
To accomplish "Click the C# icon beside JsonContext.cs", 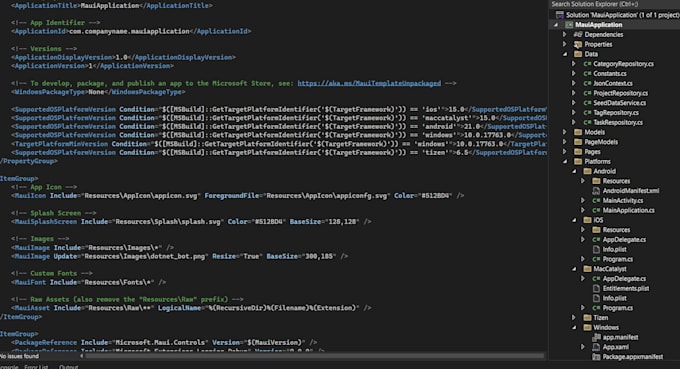I will tap(587, 83).
